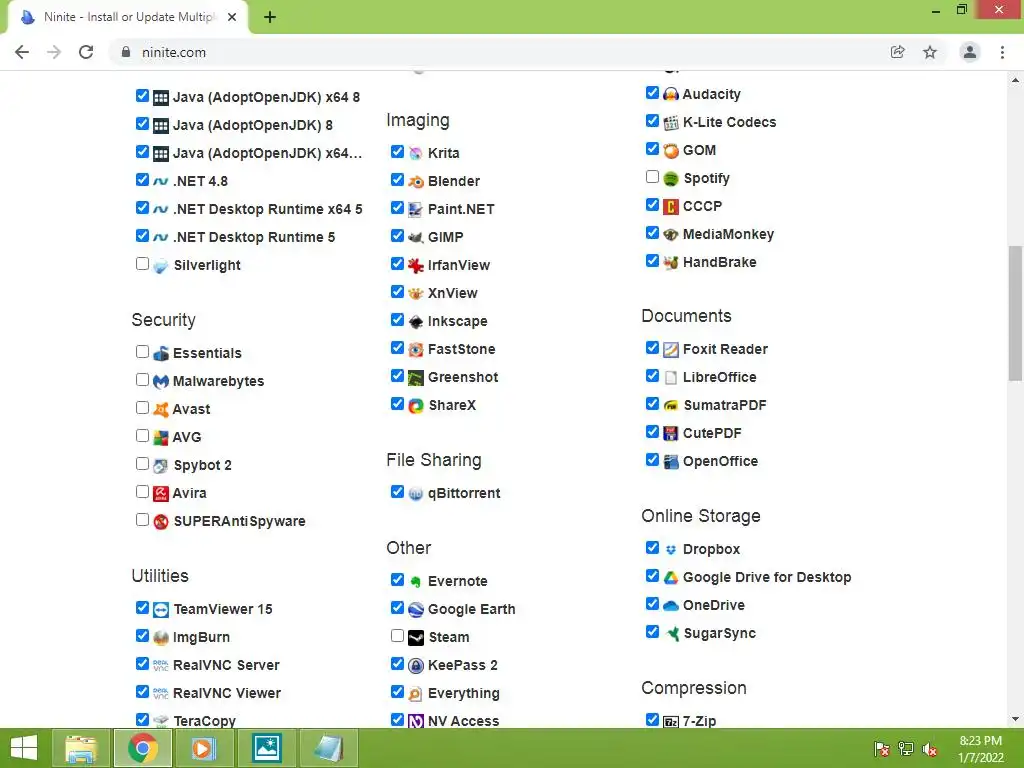Select the AVG checkbox
The image size is (1024, 768).
(142, 436)
